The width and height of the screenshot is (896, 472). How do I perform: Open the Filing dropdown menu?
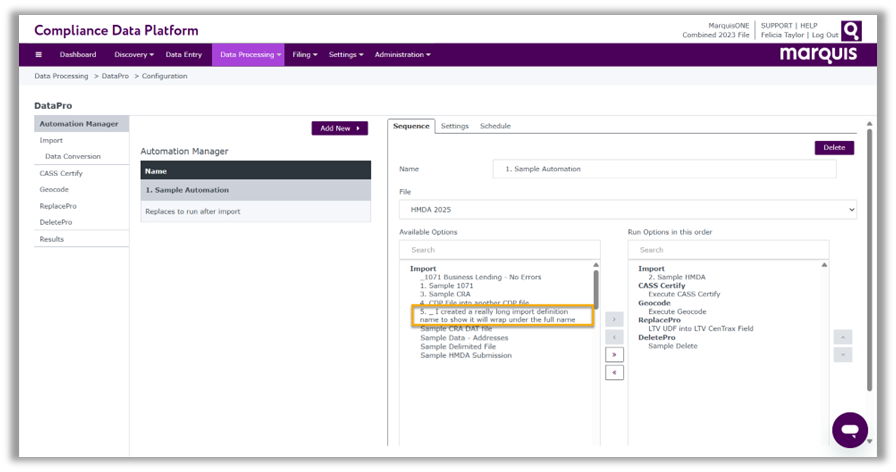click(x=305, y=55)
